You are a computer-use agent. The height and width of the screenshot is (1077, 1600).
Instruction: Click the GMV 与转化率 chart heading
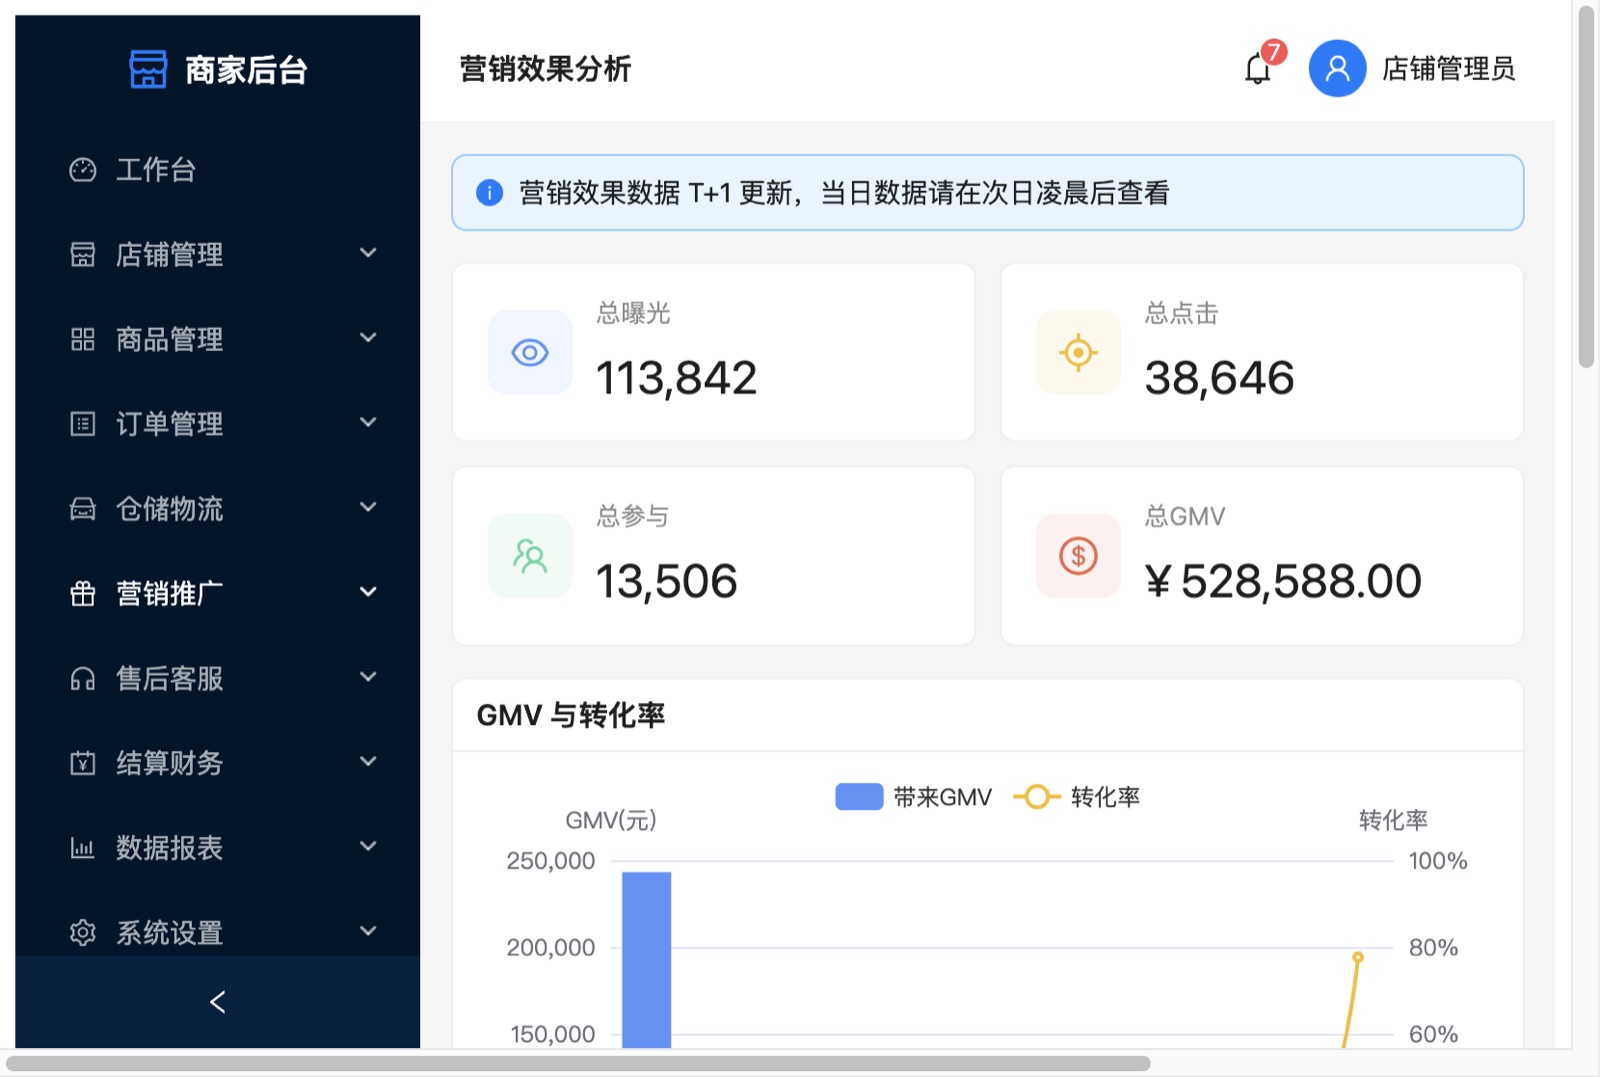570,715
